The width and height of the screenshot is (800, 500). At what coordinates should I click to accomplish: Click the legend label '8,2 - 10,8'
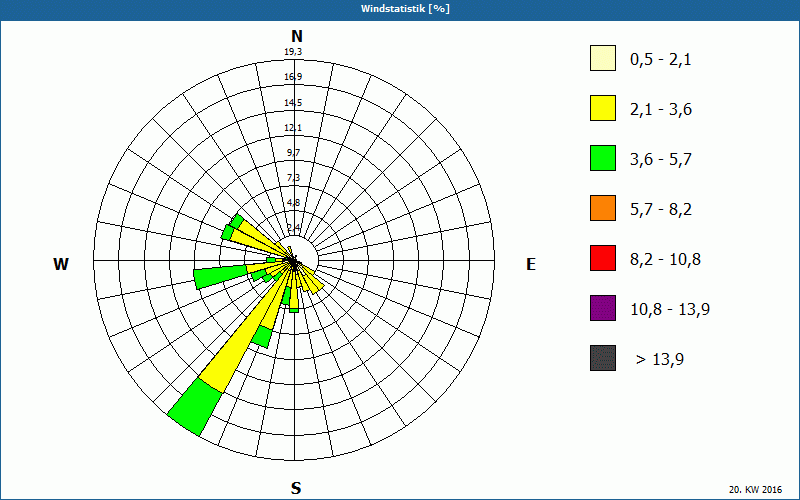pos(665,260)
